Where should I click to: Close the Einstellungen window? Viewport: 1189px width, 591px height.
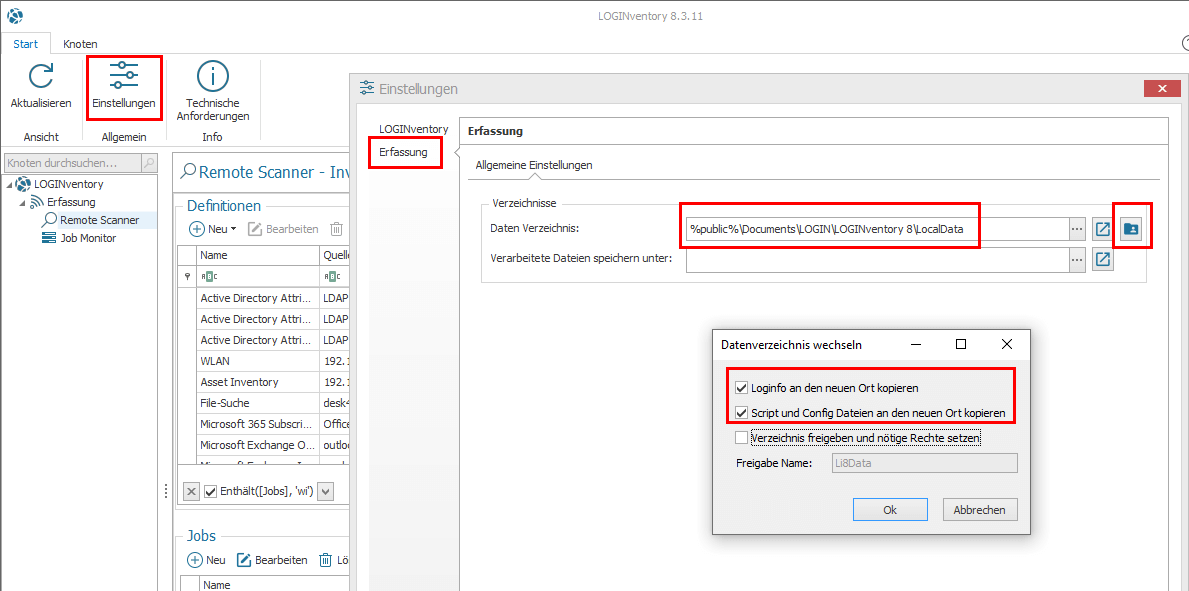pos(1162,89)
